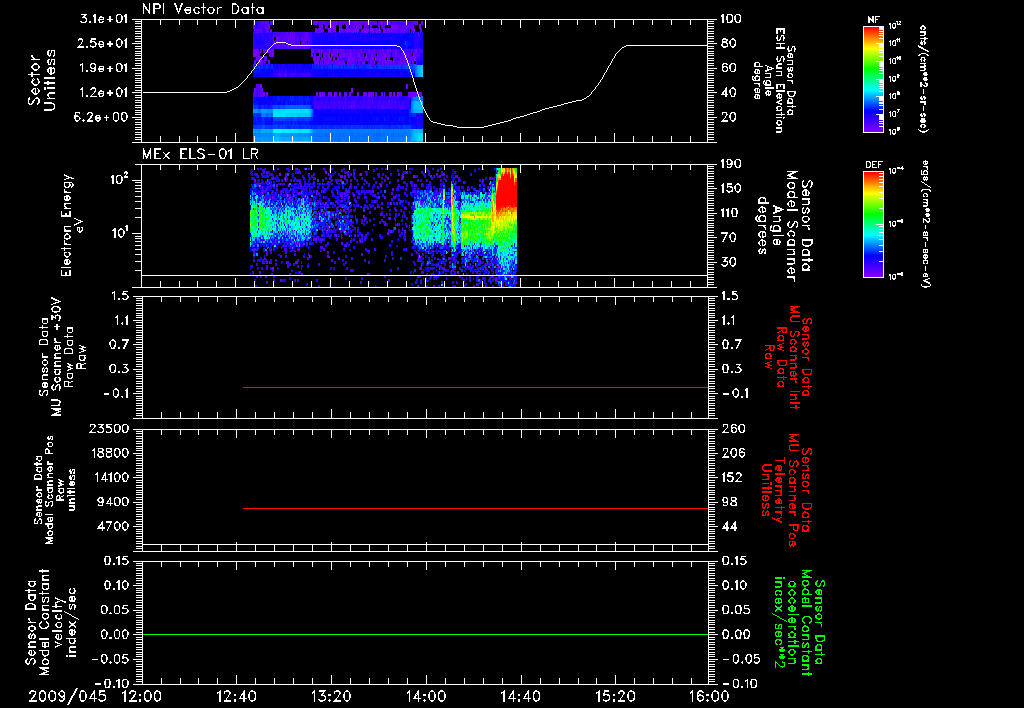This screenshot has height=708, width=1024.
Task: Click the 23500 scanner position tick label
Action: [108, 428]
